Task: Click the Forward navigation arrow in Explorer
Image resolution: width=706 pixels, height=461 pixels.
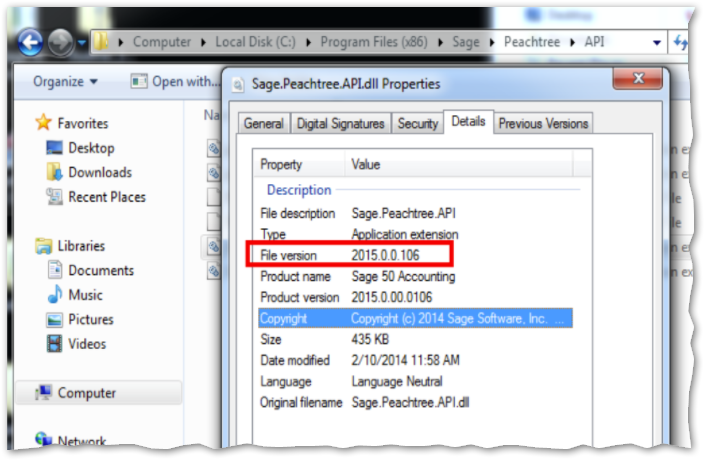Action: coord(60,43)
